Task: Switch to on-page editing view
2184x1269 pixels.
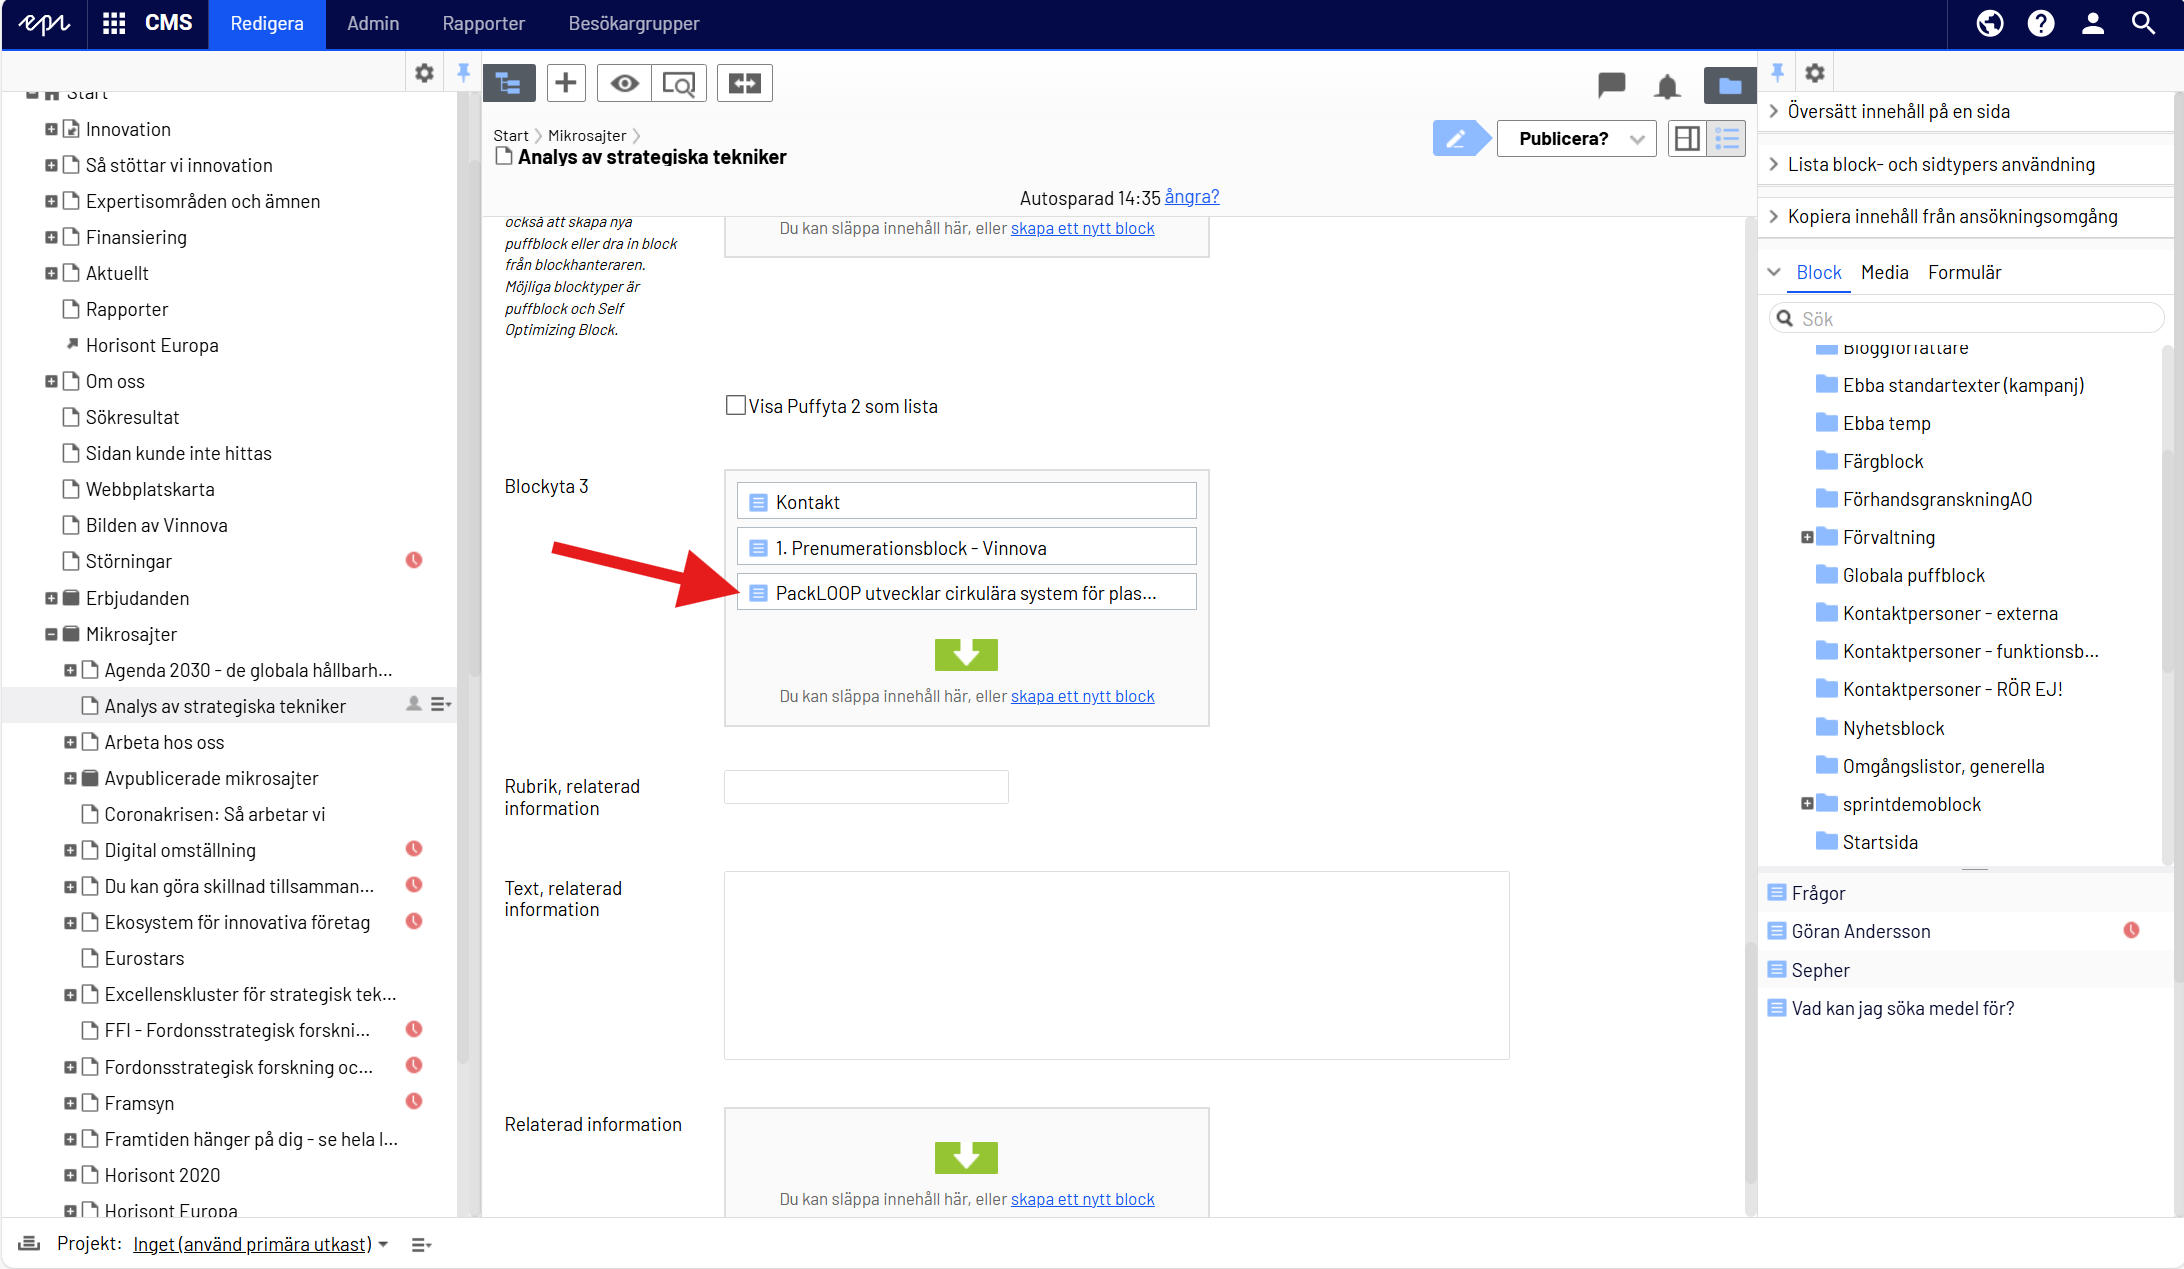Action: [1686, 139]
